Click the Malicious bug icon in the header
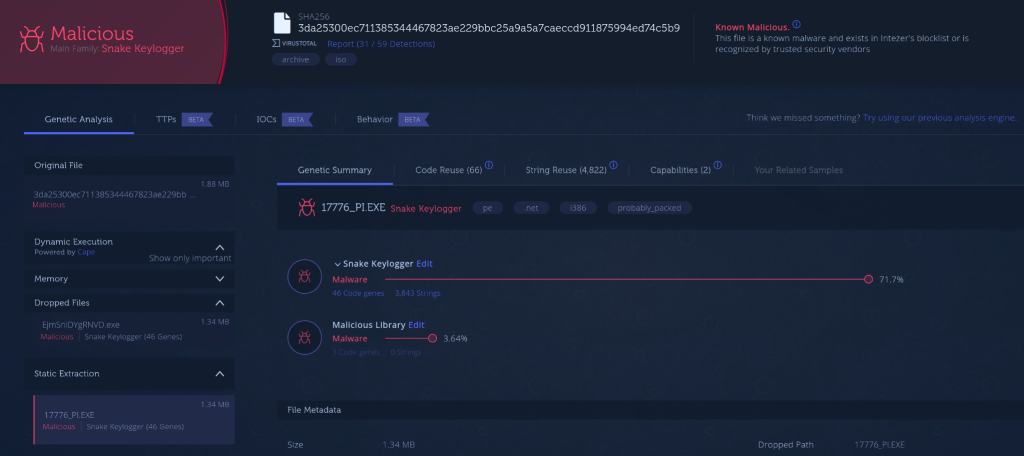The image size is (1024, 456). click(x=31, y=39)
